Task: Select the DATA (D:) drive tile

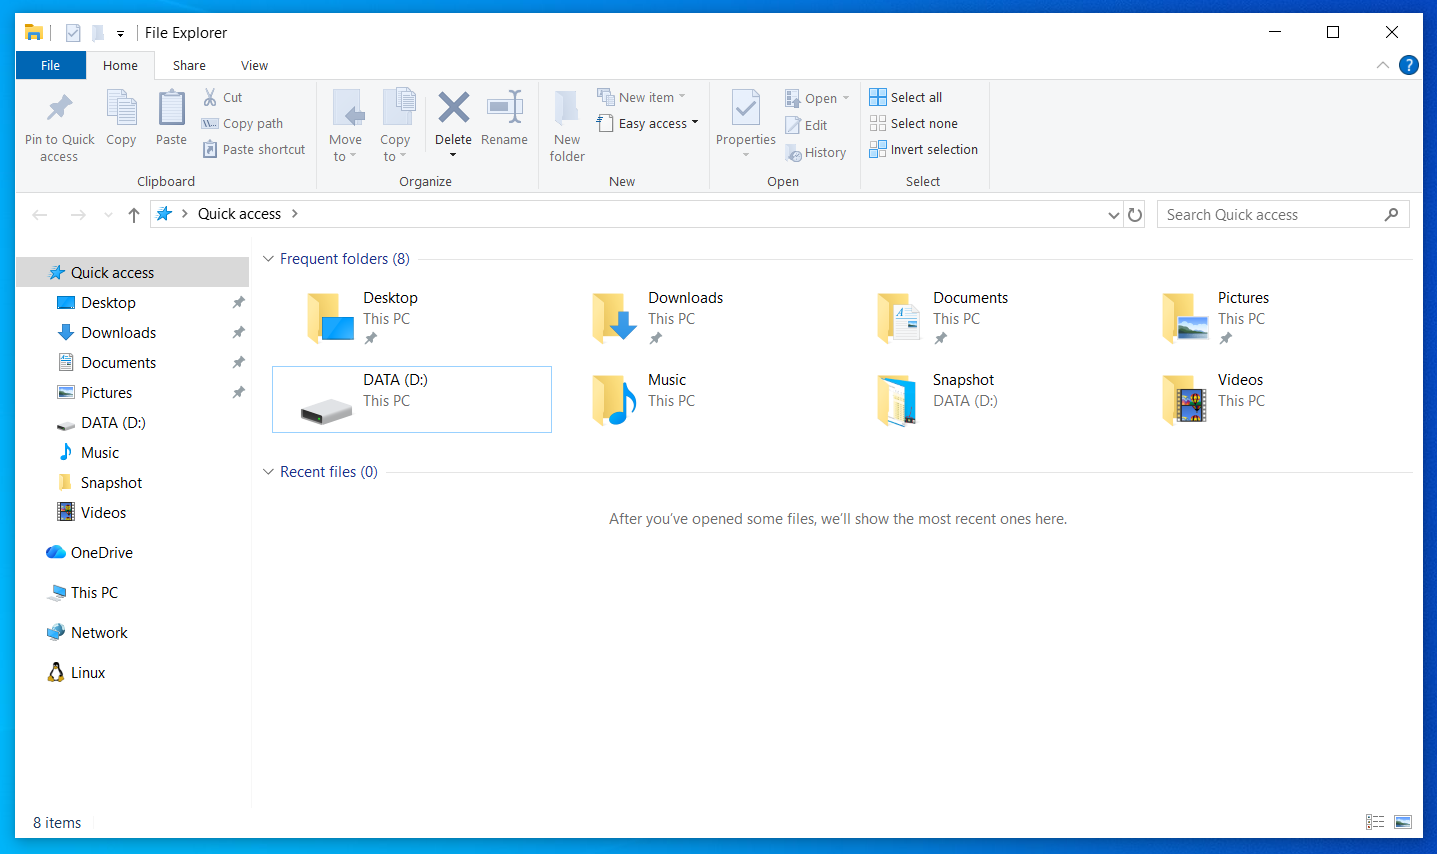Action: pyautogui.click(x=412, y=399)
